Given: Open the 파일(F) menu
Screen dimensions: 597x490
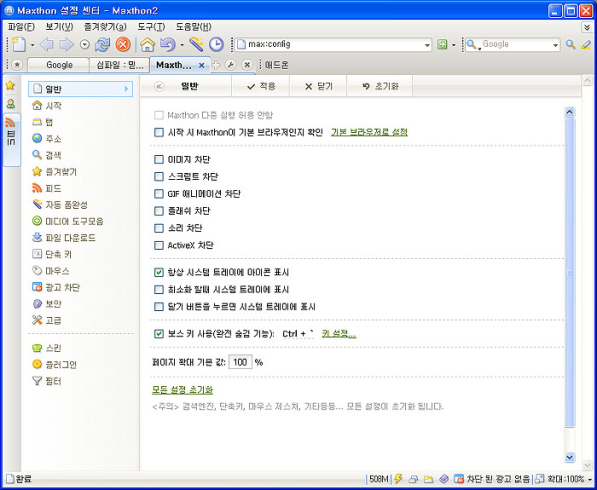Looking at the screenshot, I should (x=21, y=27).
